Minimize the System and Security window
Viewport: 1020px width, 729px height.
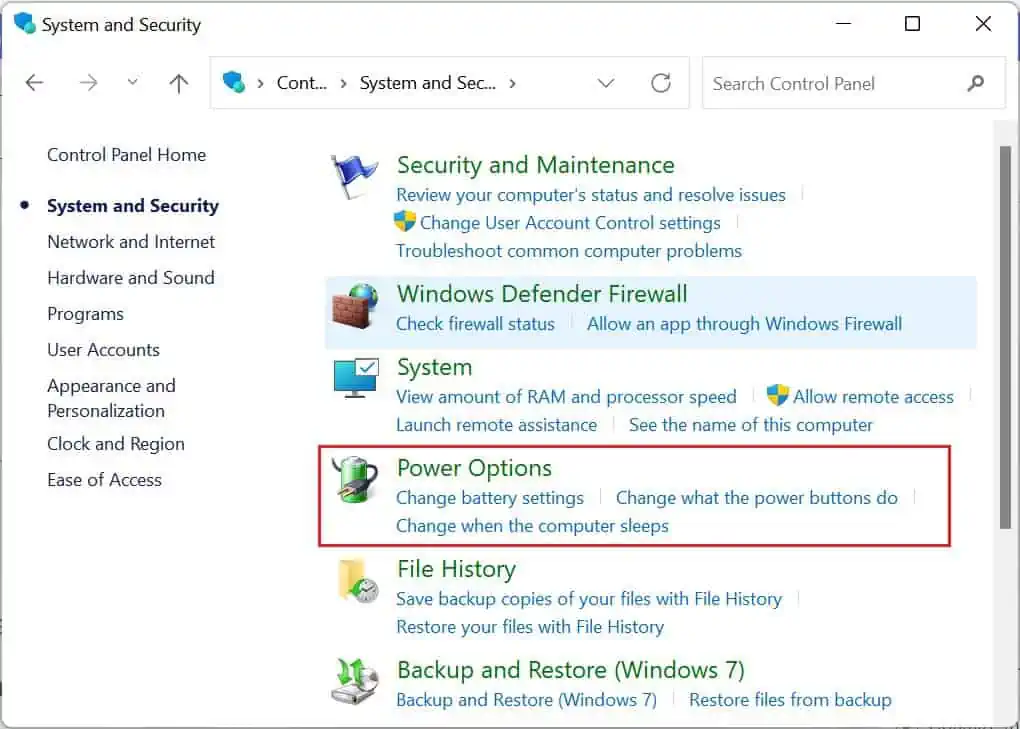click(x=844, y=24)
